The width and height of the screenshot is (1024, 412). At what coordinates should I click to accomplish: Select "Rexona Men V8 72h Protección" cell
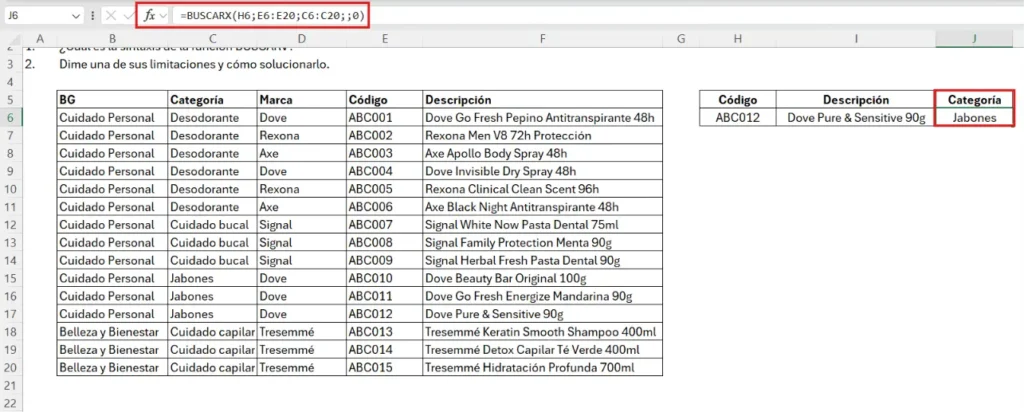(x=543, y=136)
